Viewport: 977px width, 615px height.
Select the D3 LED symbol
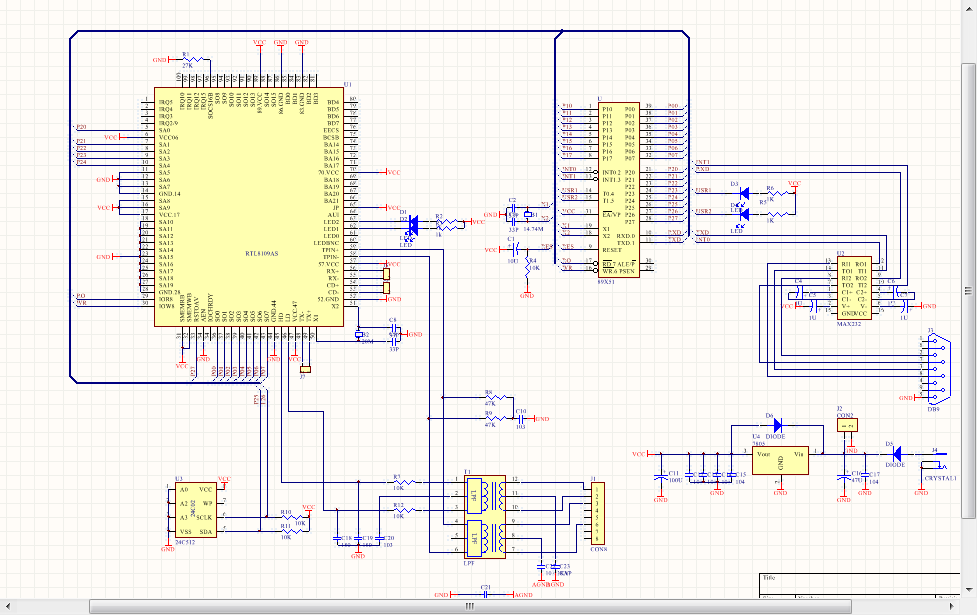[743, 193]
